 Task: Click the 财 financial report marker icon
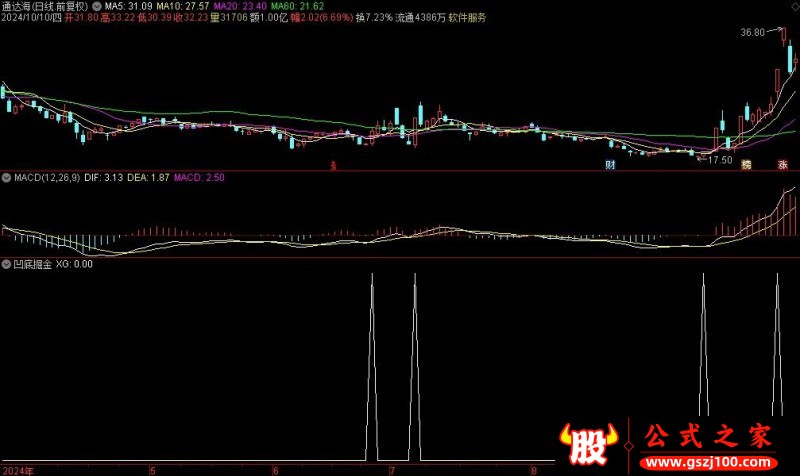[610, 165]
